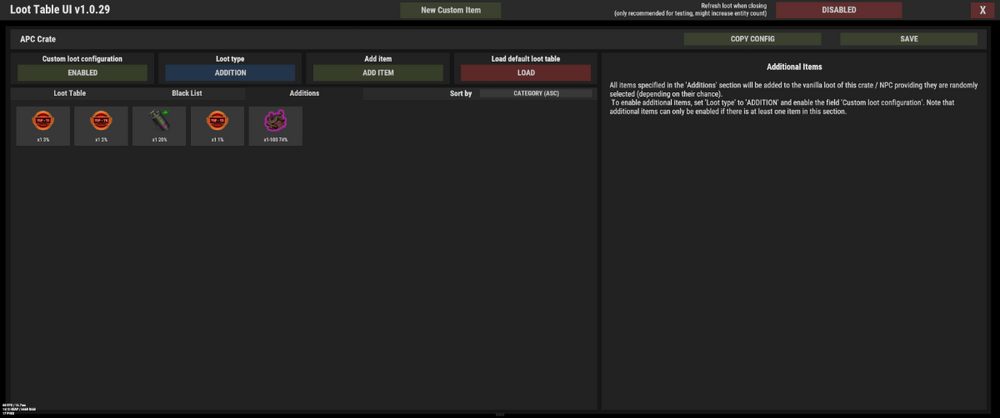
Task: Click the ADD ITEM button
Action: tap(378, 73)
